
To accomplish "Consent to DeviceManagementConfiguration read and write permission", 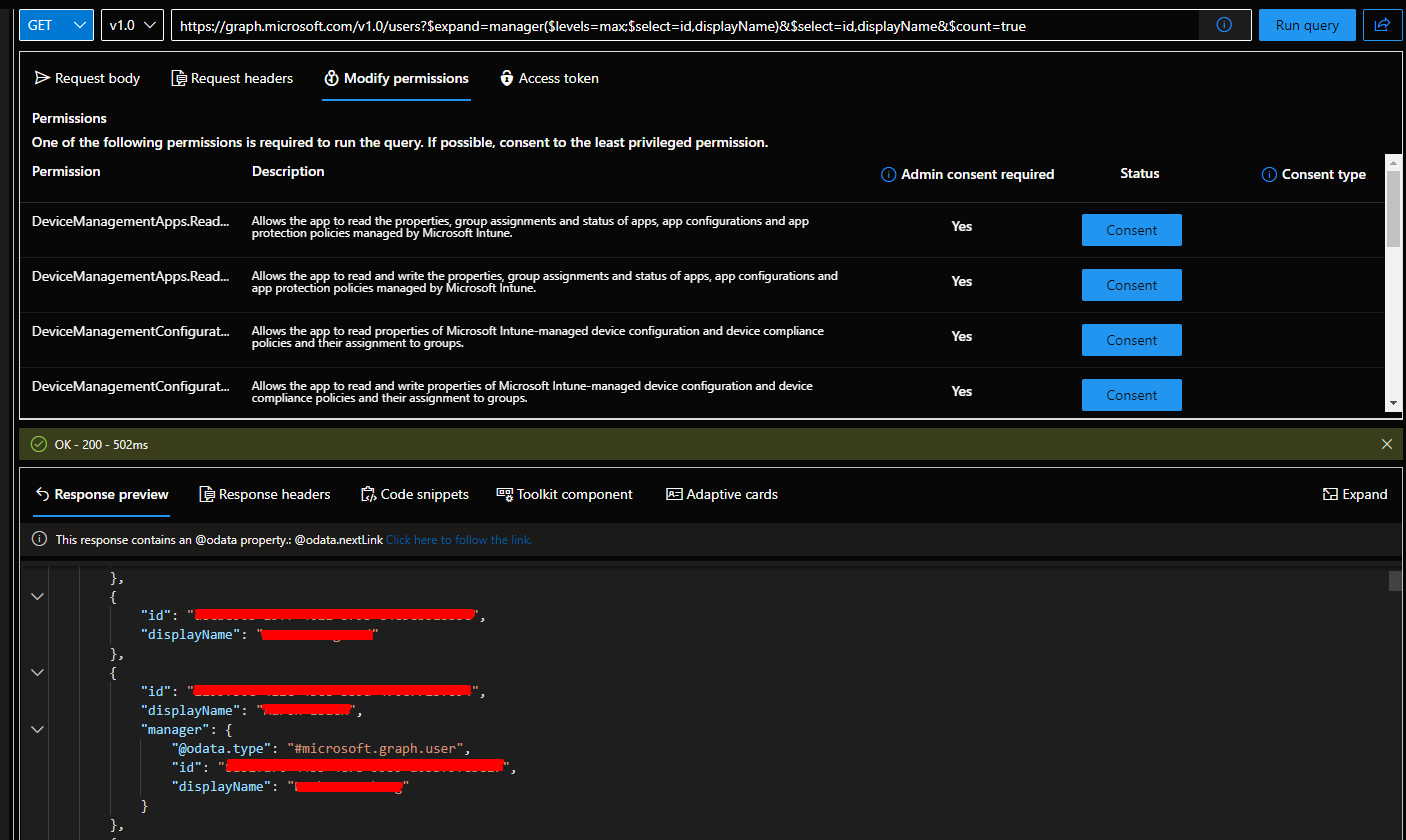I will pyautogui.click(x=1132, y=395).
